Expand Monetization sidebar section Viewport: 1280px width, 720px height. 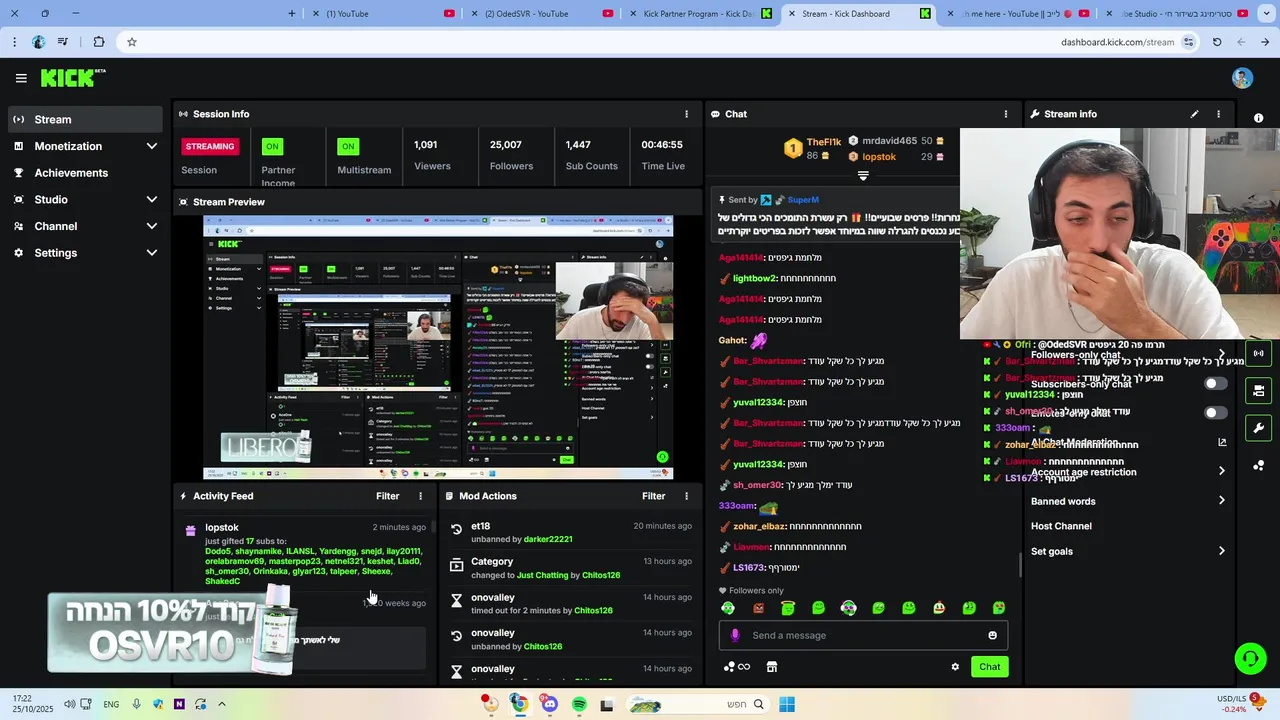coord(152,146)
